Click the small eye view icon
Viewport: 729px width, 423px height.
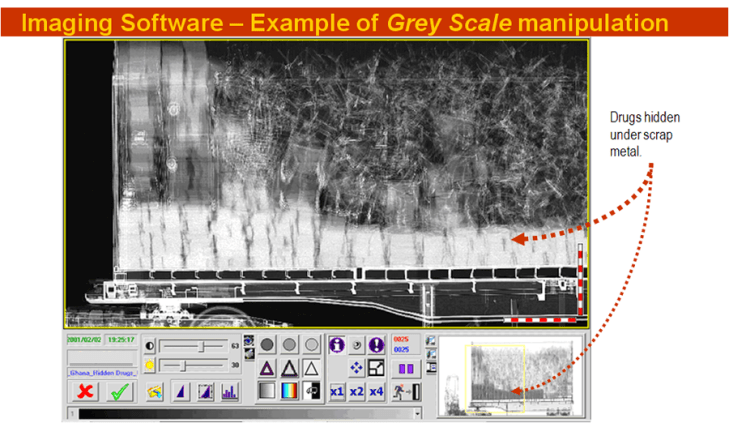[249, 341]
